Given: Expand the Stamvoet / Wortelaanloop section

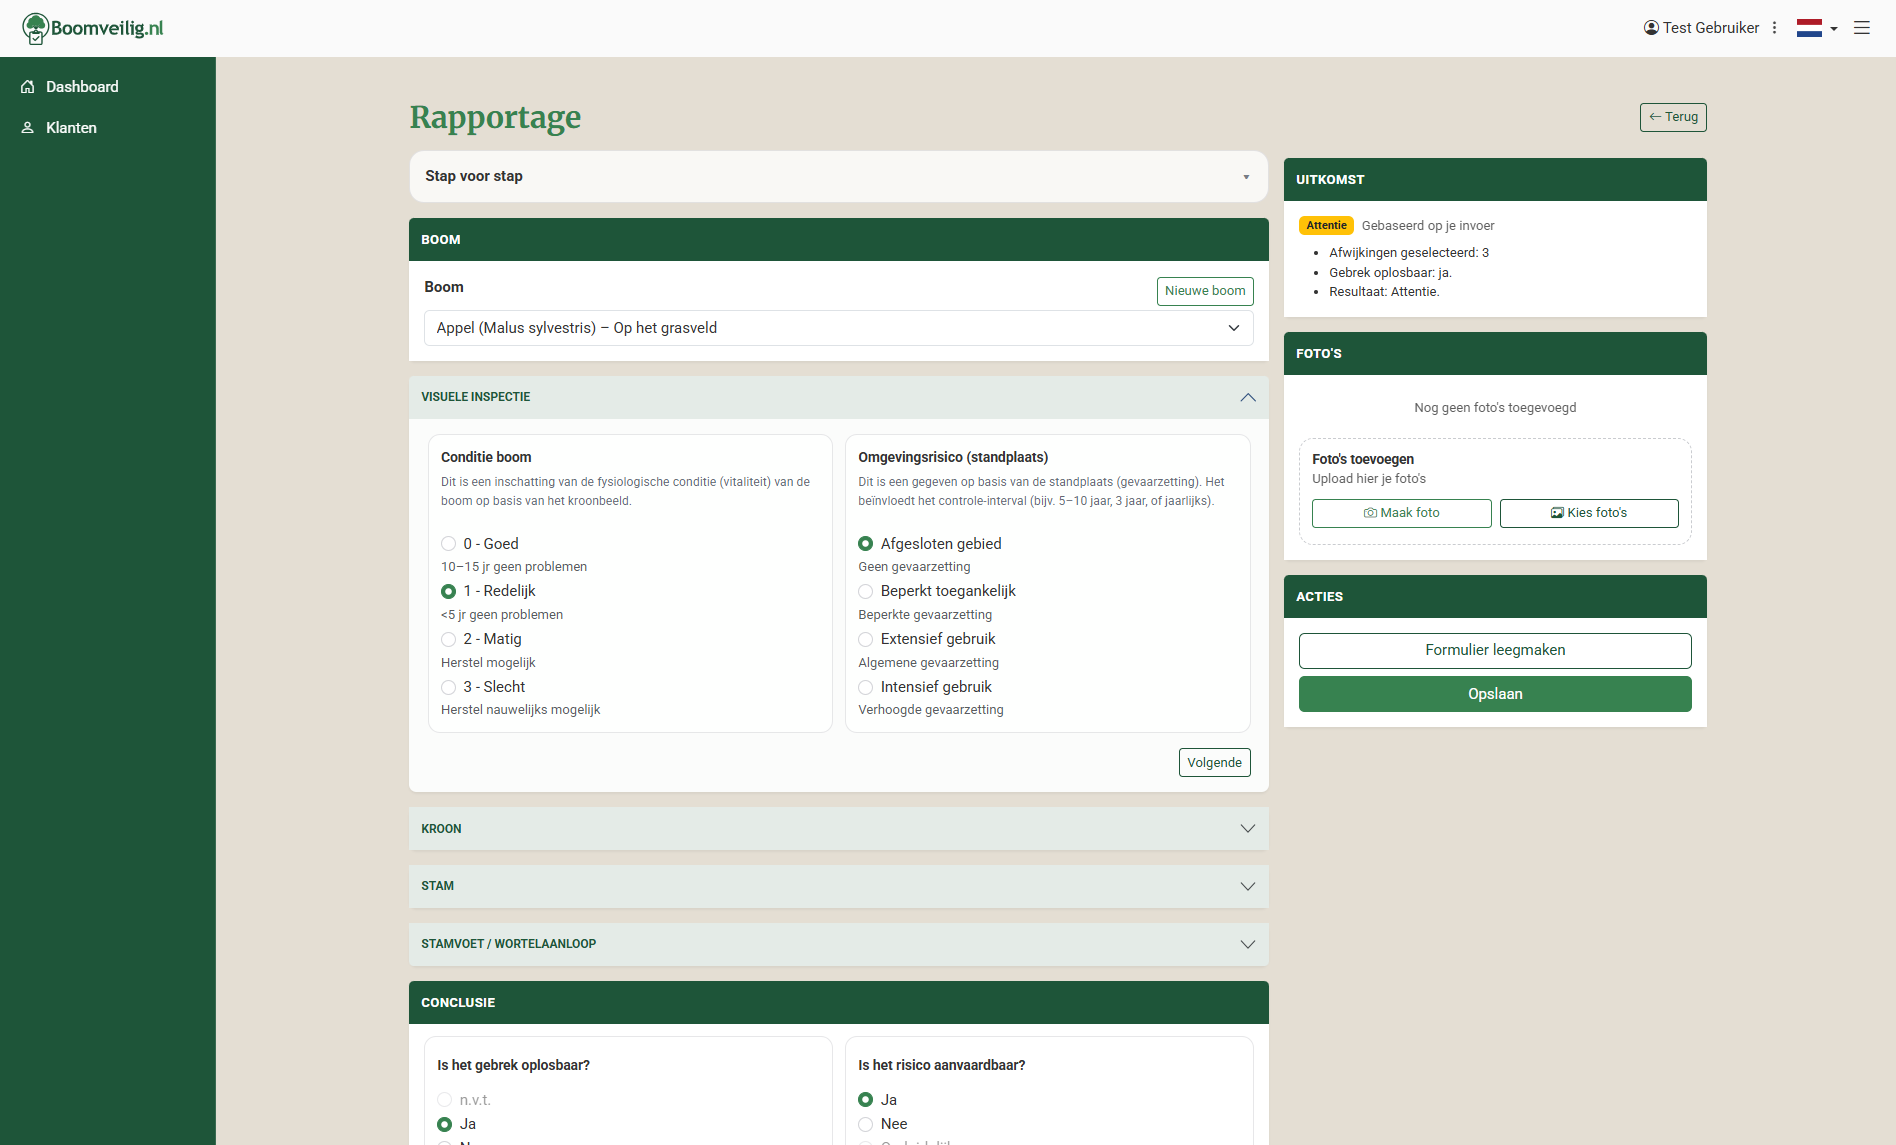Looking at the screenshot, I should [838, 944].
